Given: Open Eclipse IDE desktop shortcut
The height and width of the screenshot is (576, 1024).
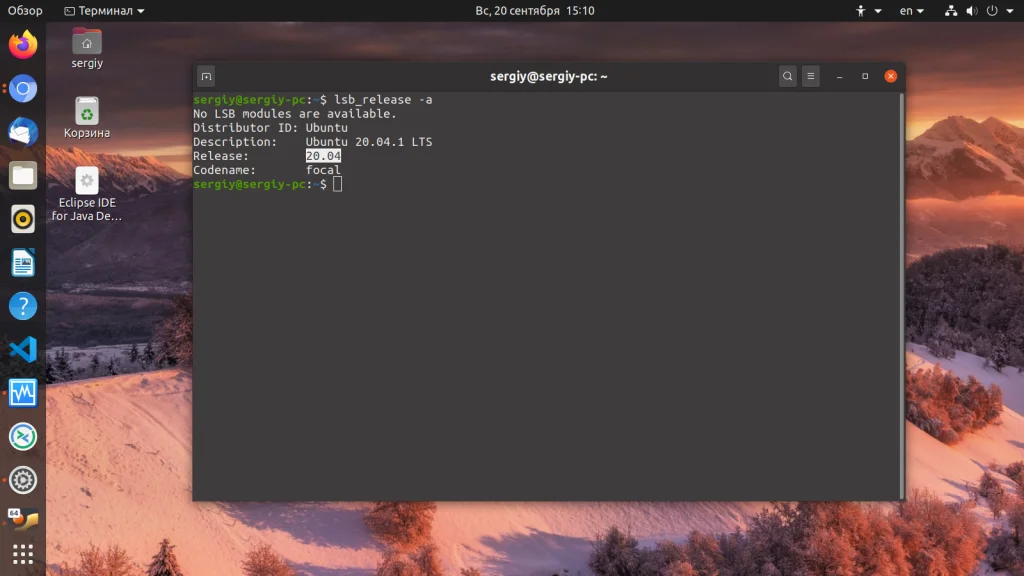Looking at the screenshot, I should click(87, 194).
